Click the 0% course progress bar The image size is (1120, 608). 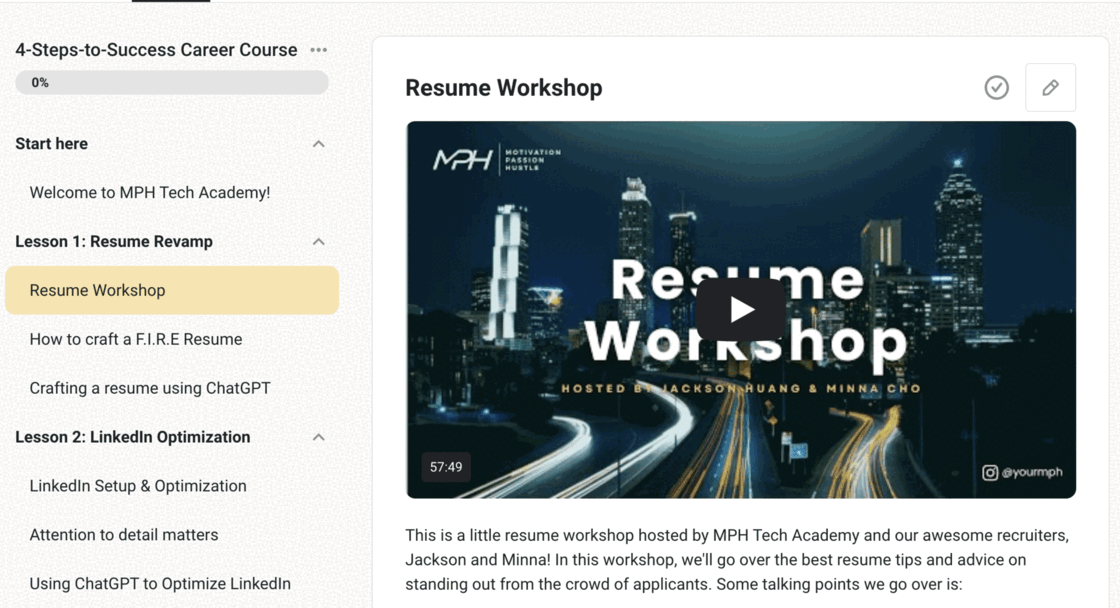click(172, 83)
